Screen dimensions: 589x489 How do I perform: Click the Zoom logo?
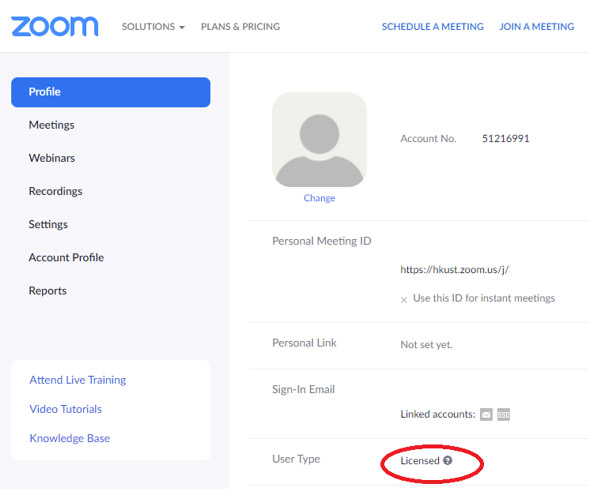[55, 26]
